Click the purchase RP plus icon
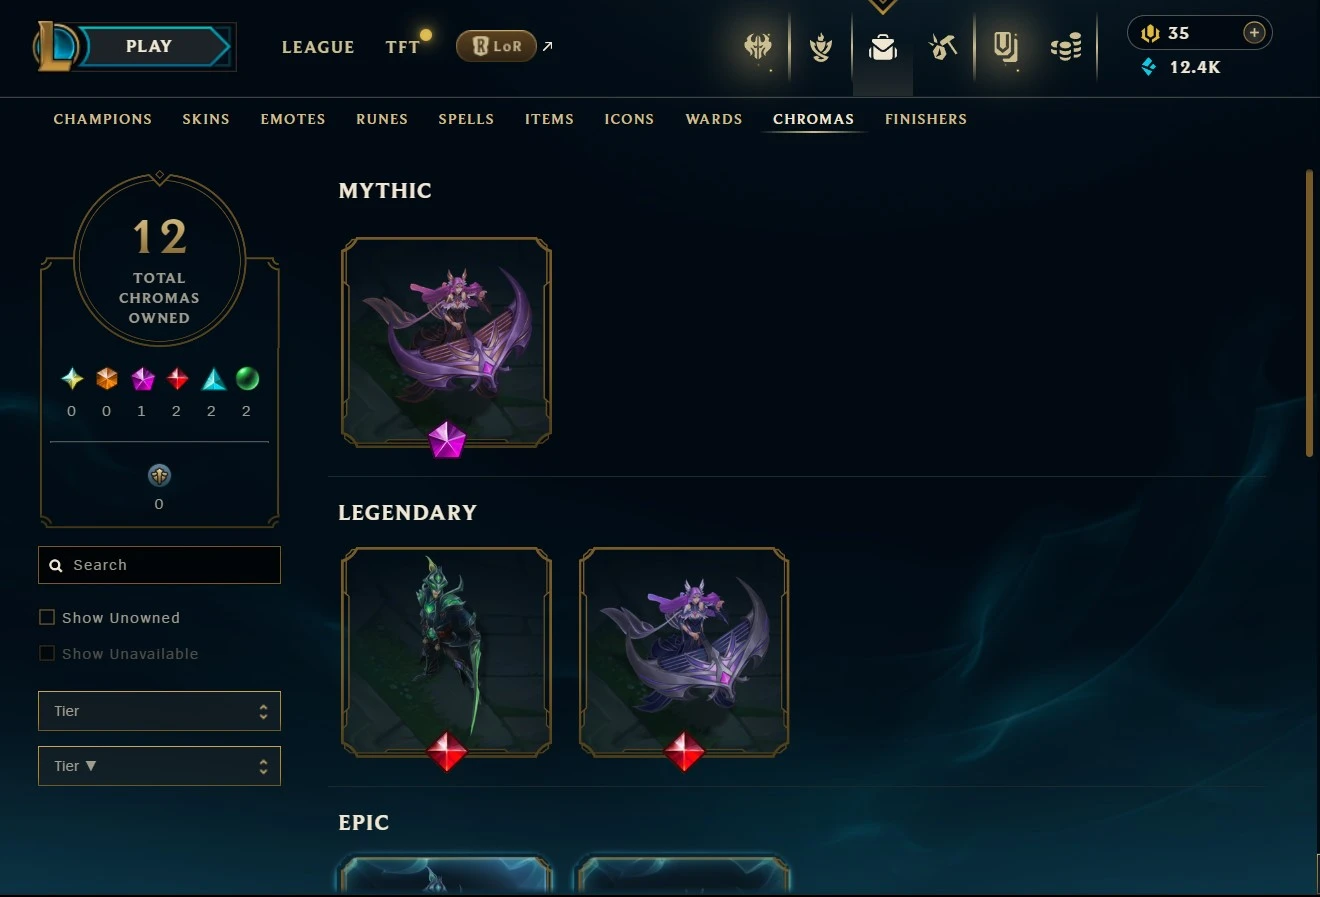Viewport: 1320px width, 897px height. pos(1254,33)
